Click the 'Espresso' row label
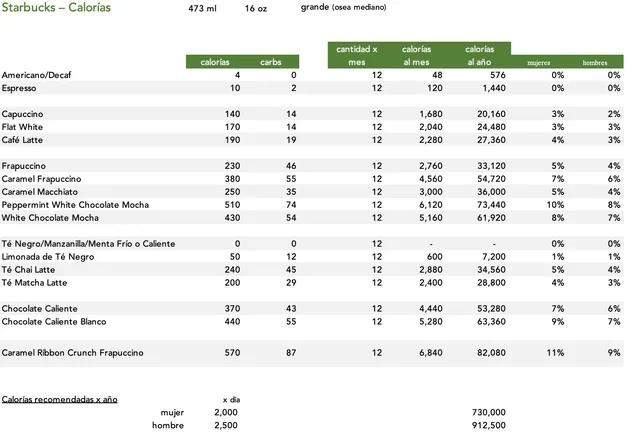Viewport: 640px width, 438px height. [x=19, y=88]
